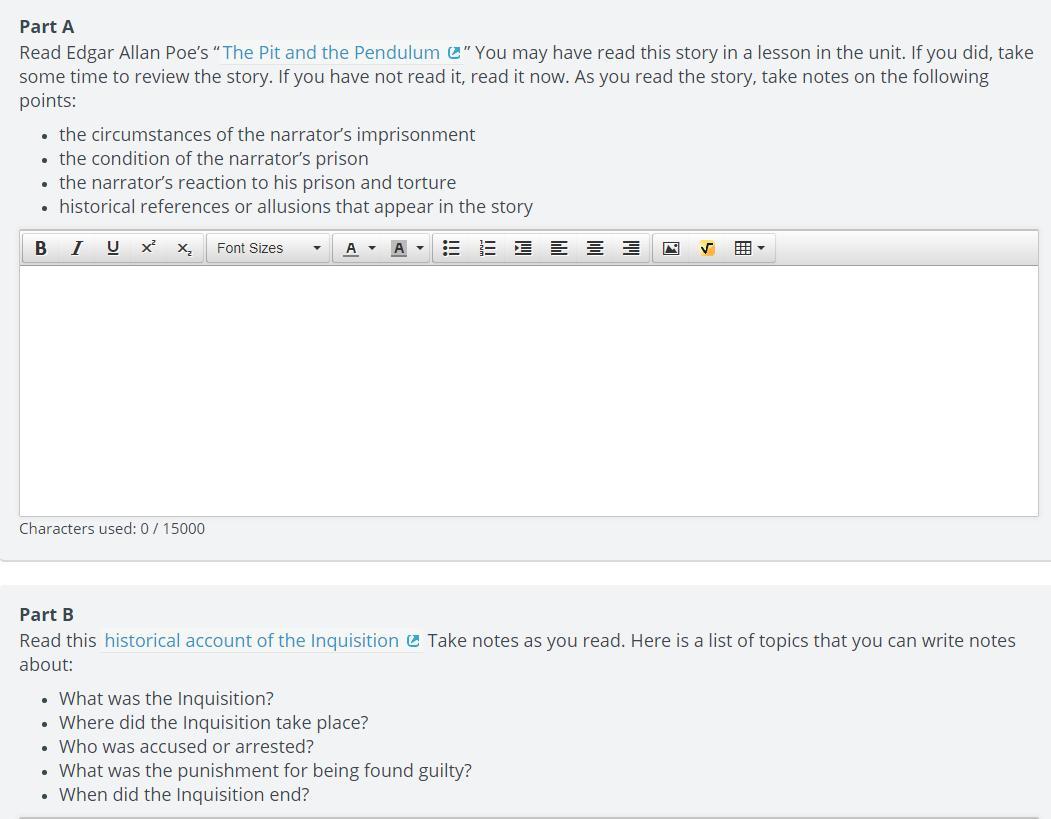Insert a table
This screenshot has width=1051, height=819.
743,248
